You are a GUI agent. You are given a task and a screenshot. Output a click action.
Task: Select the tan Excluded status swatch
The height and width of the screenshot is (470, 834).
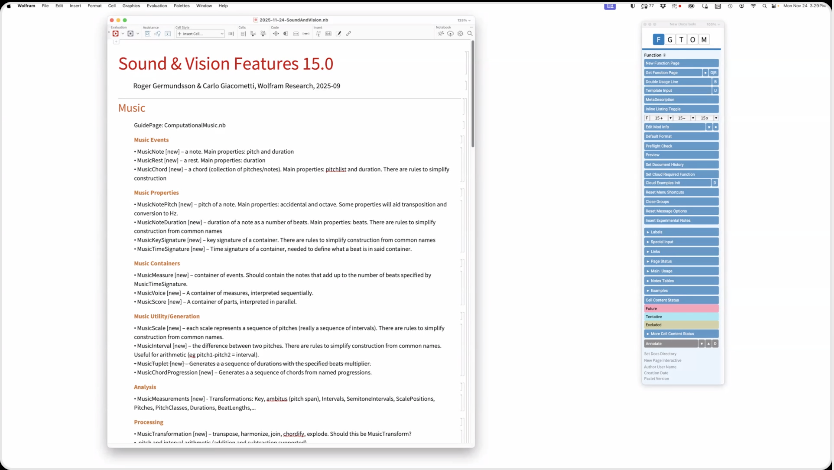(x=680, y=324)
